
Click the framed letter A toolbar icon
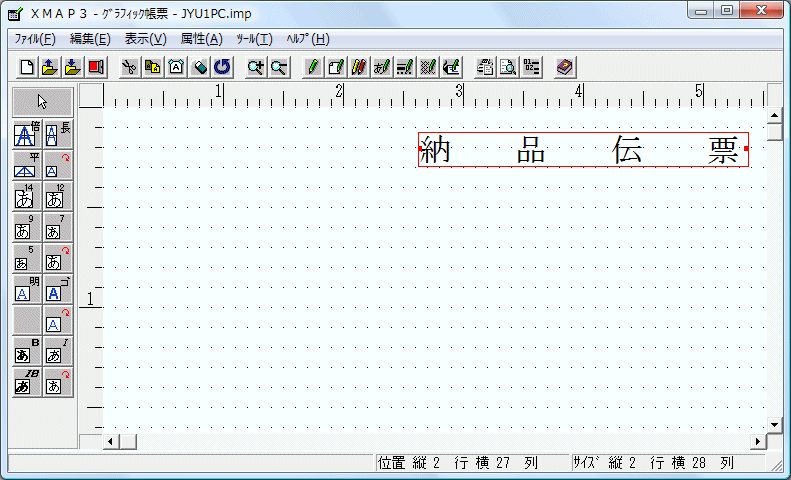point(176,67)
